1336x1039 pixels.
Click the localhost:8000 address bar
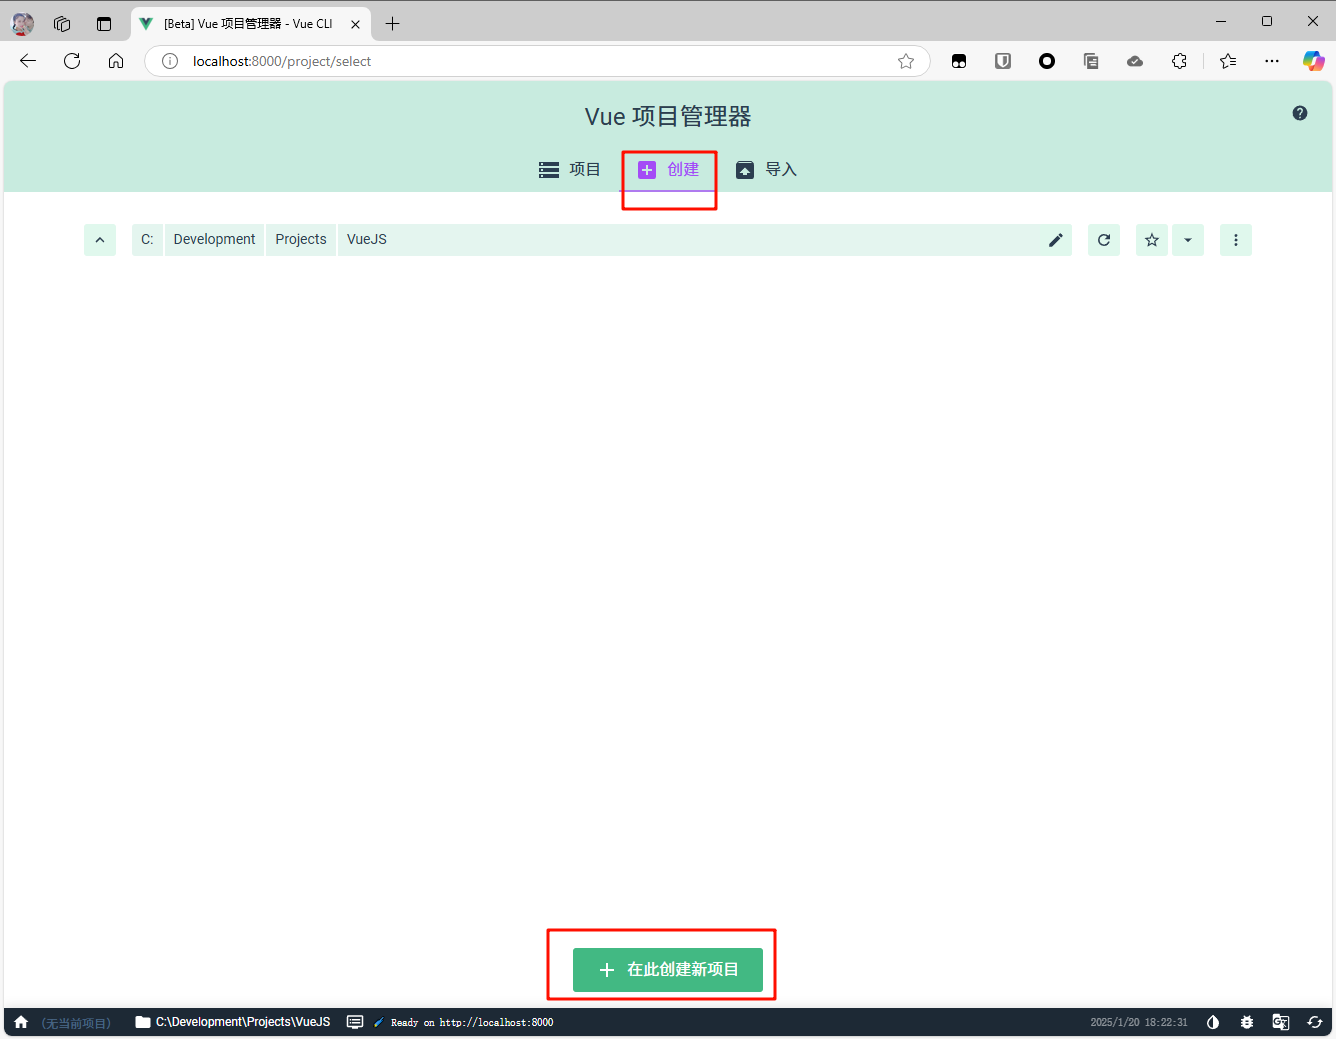538,61
